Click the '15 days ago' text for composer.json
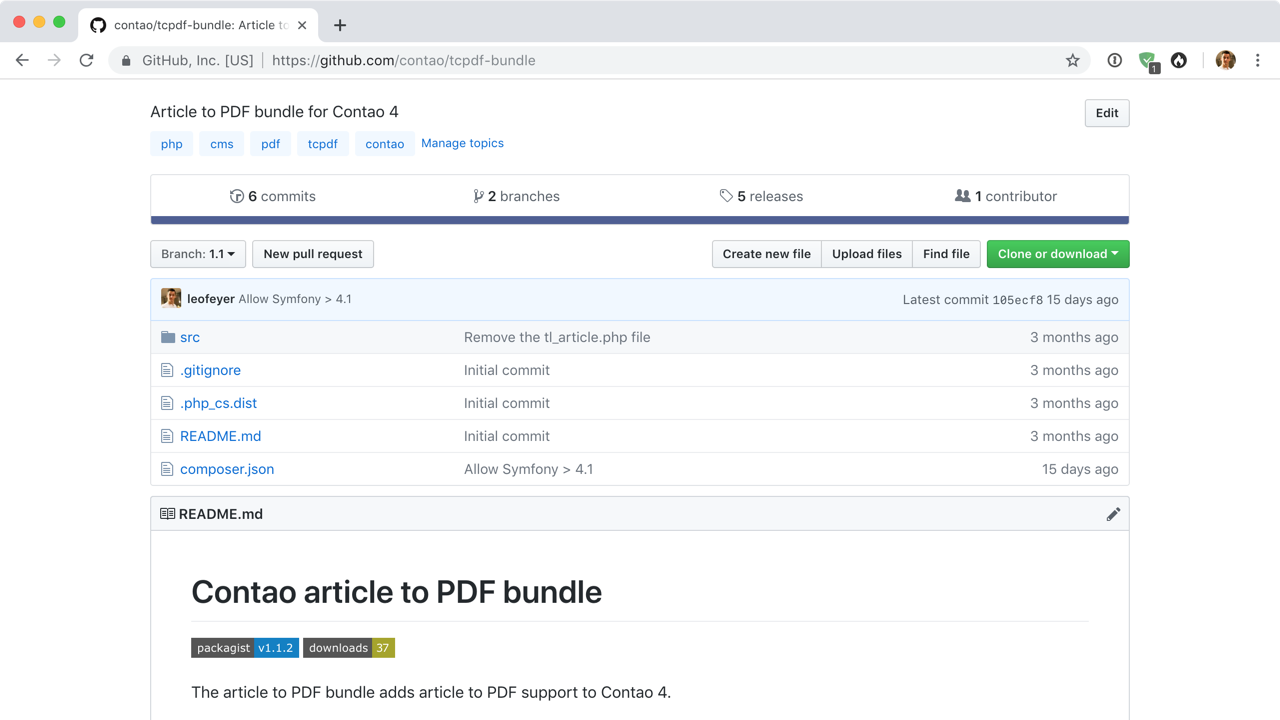1280x720 pixels. [1080, 469]
